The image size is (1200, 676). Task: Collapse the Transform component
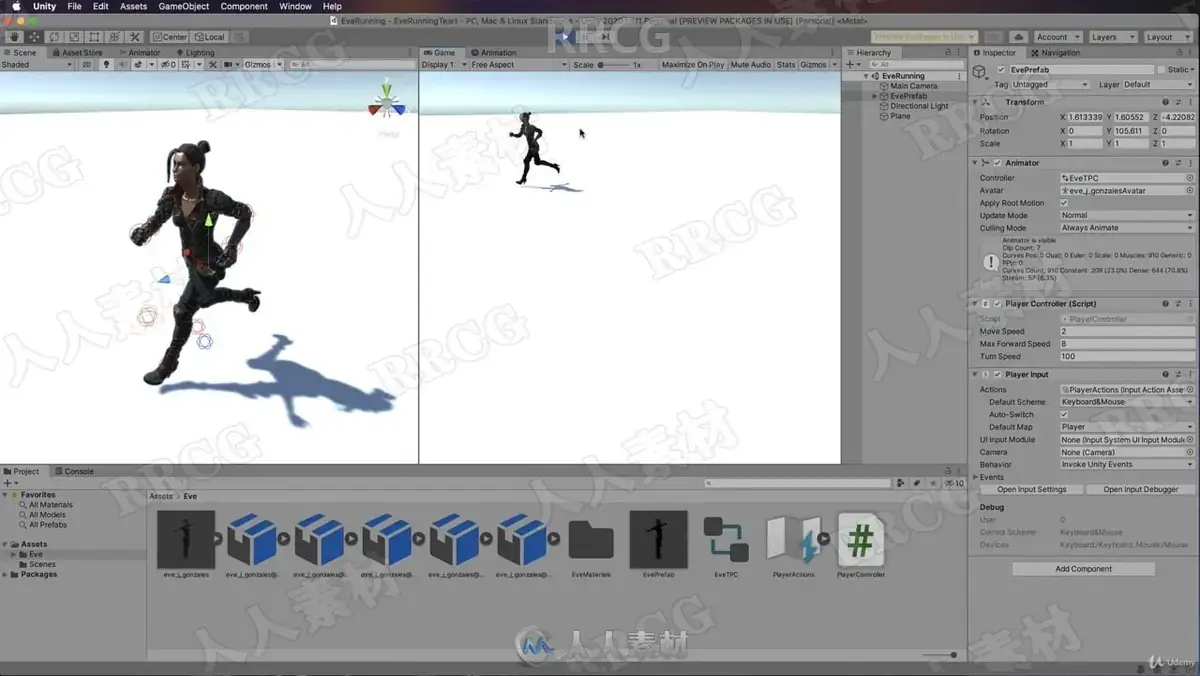(975, 102)
